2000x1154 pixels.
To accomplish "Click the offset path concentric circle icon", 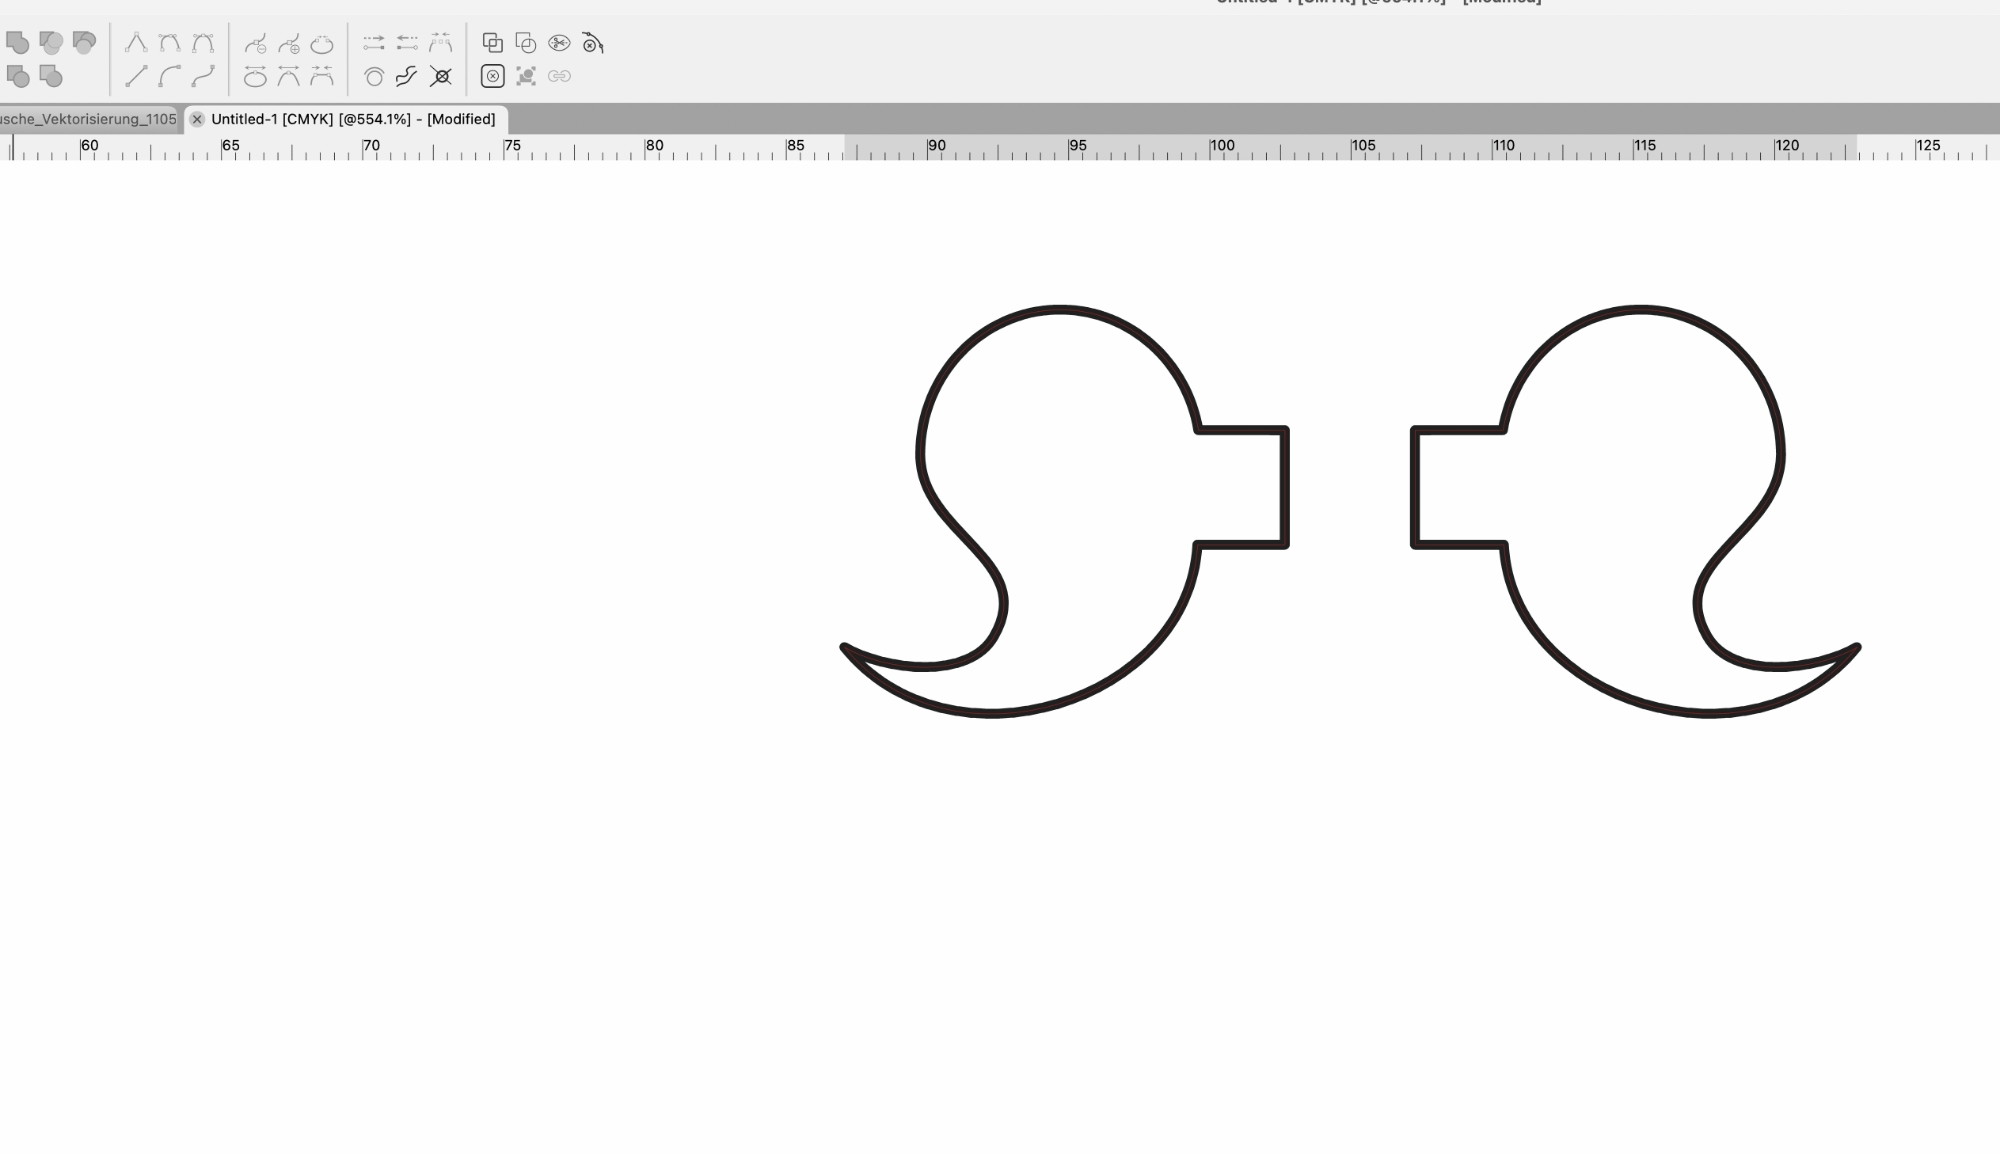I will click(374, 77).
